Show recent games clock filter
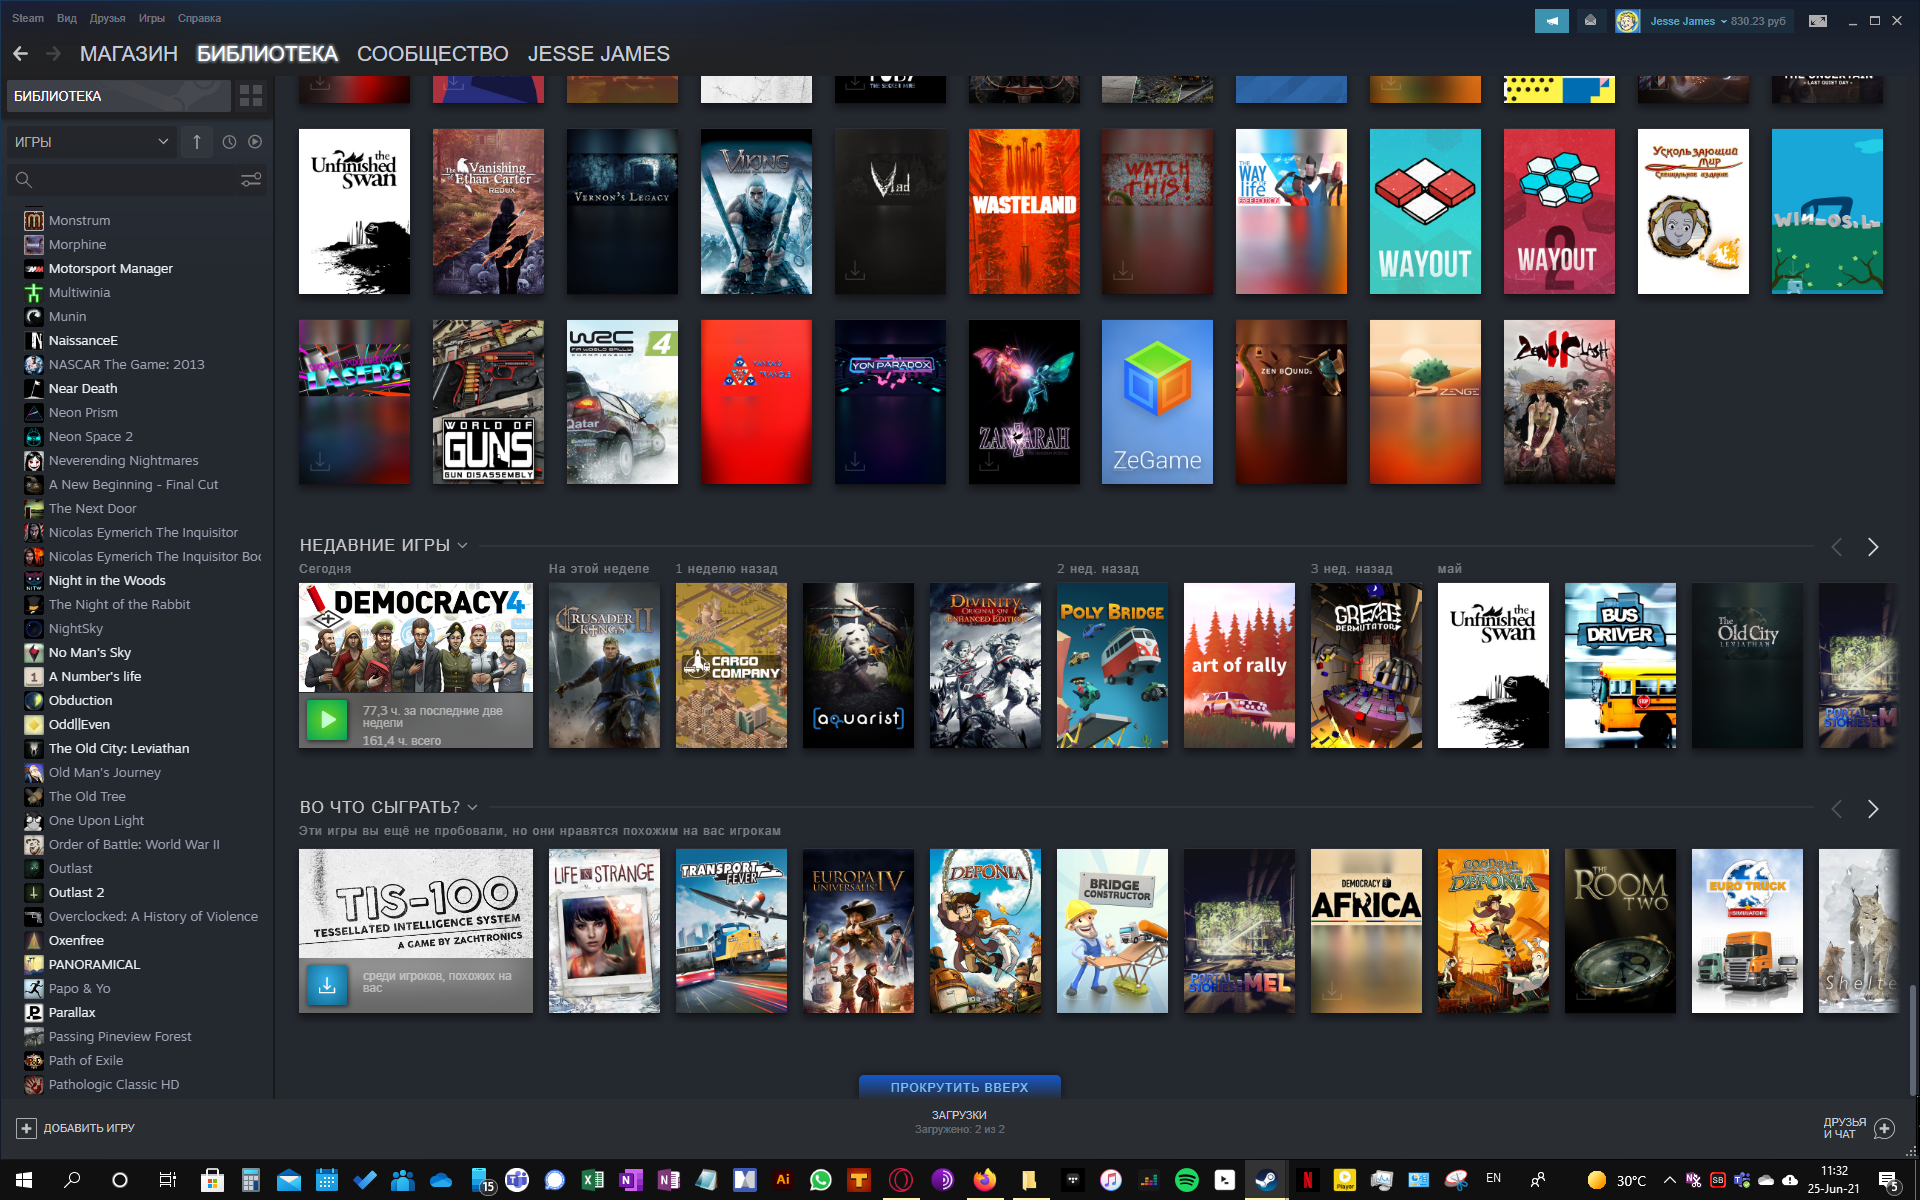 229,142
